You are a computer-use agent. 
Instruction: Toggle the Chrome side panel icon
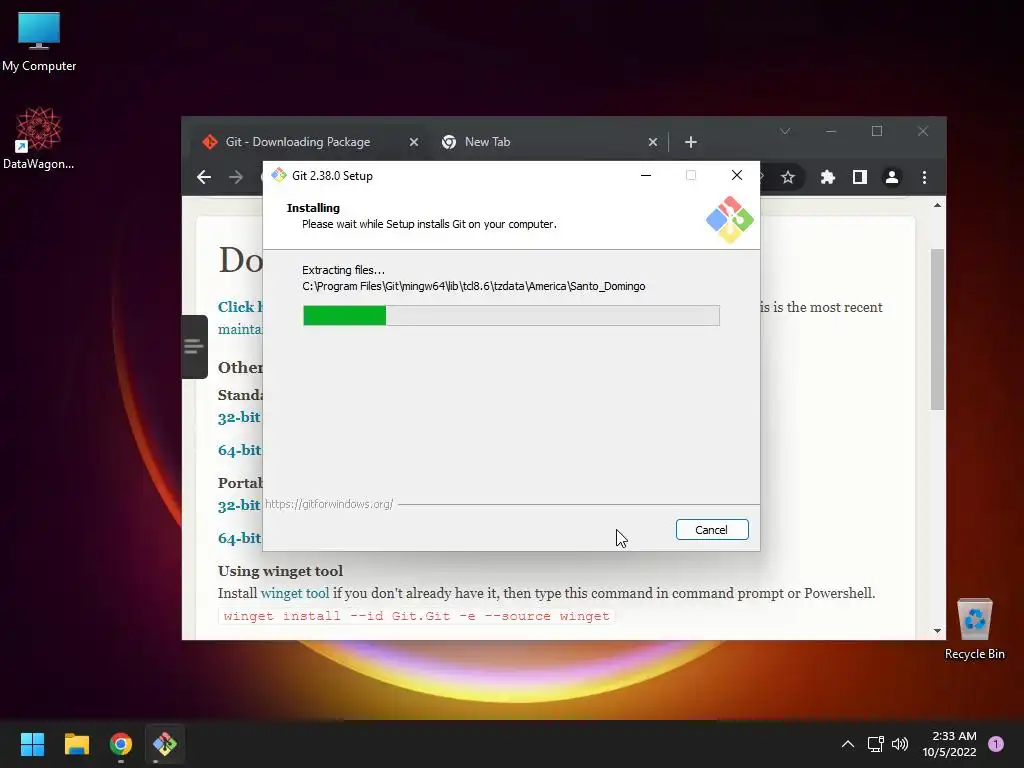(x=860, y=177)
